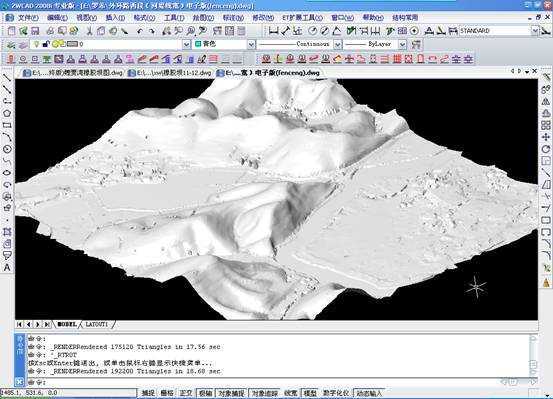The width and height of the screenshot is (553, 399).
Task: Select the Text tool (A) in left toolbar
Action: click(7, 268)
